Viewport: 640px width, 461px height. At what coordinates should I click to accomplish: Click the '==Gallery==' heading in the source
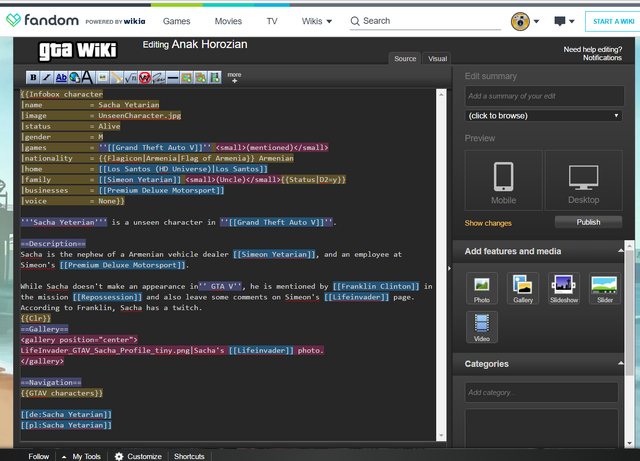pos(44,329)
